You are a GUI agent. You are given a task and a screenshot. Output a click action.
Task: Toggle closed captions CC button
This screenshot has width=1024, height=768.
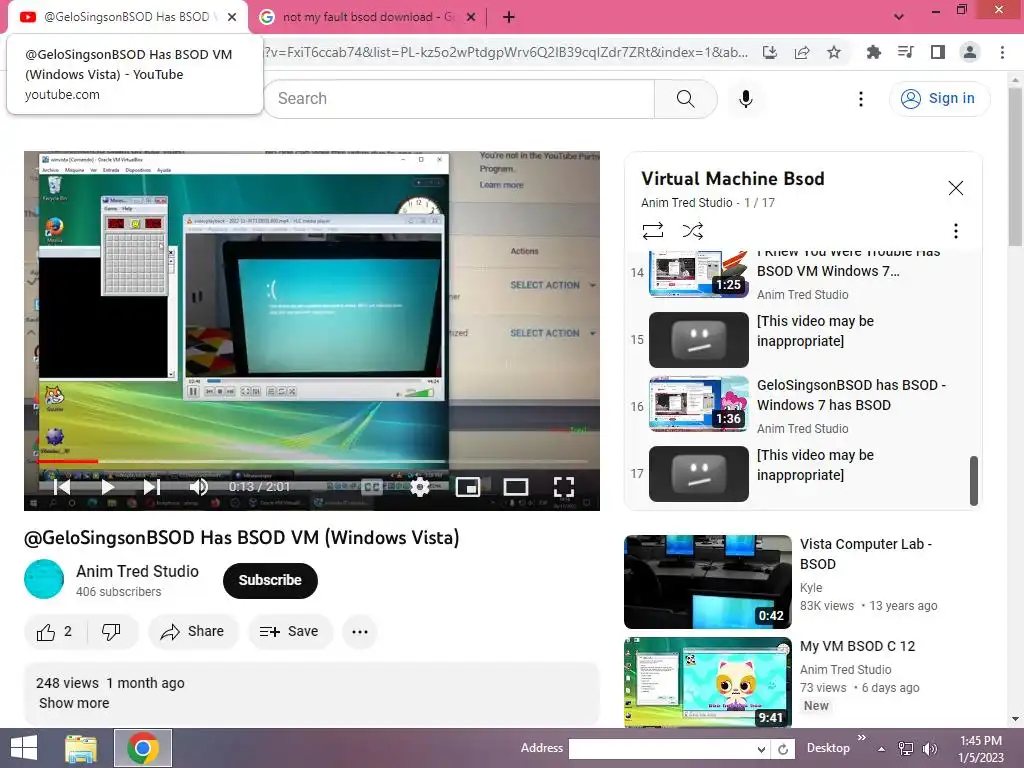pyautogui.click(x=372, y=487)
